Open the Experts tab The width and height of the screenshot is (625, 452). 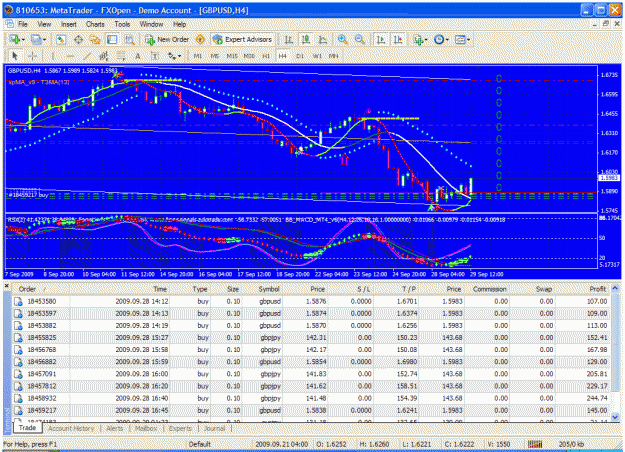point(180,428)
